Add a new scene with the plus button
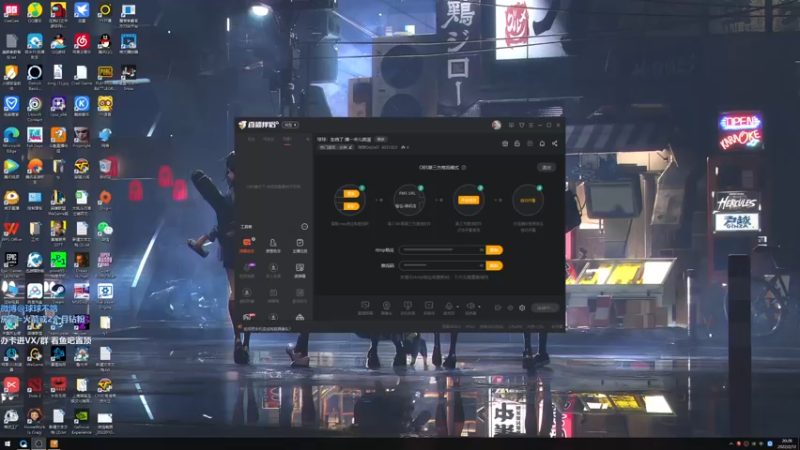 coord(307,139)
